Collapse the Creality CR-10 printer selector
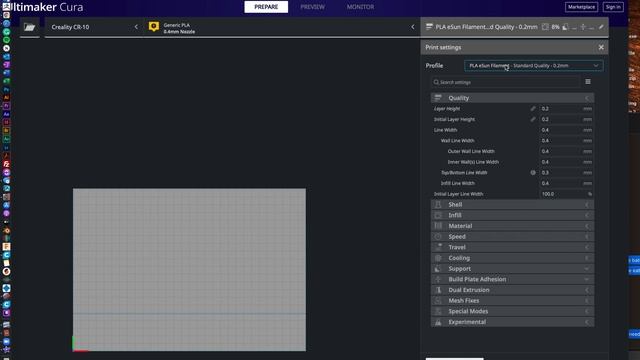Screen dimensions: 640x360 tap(136, 27)
